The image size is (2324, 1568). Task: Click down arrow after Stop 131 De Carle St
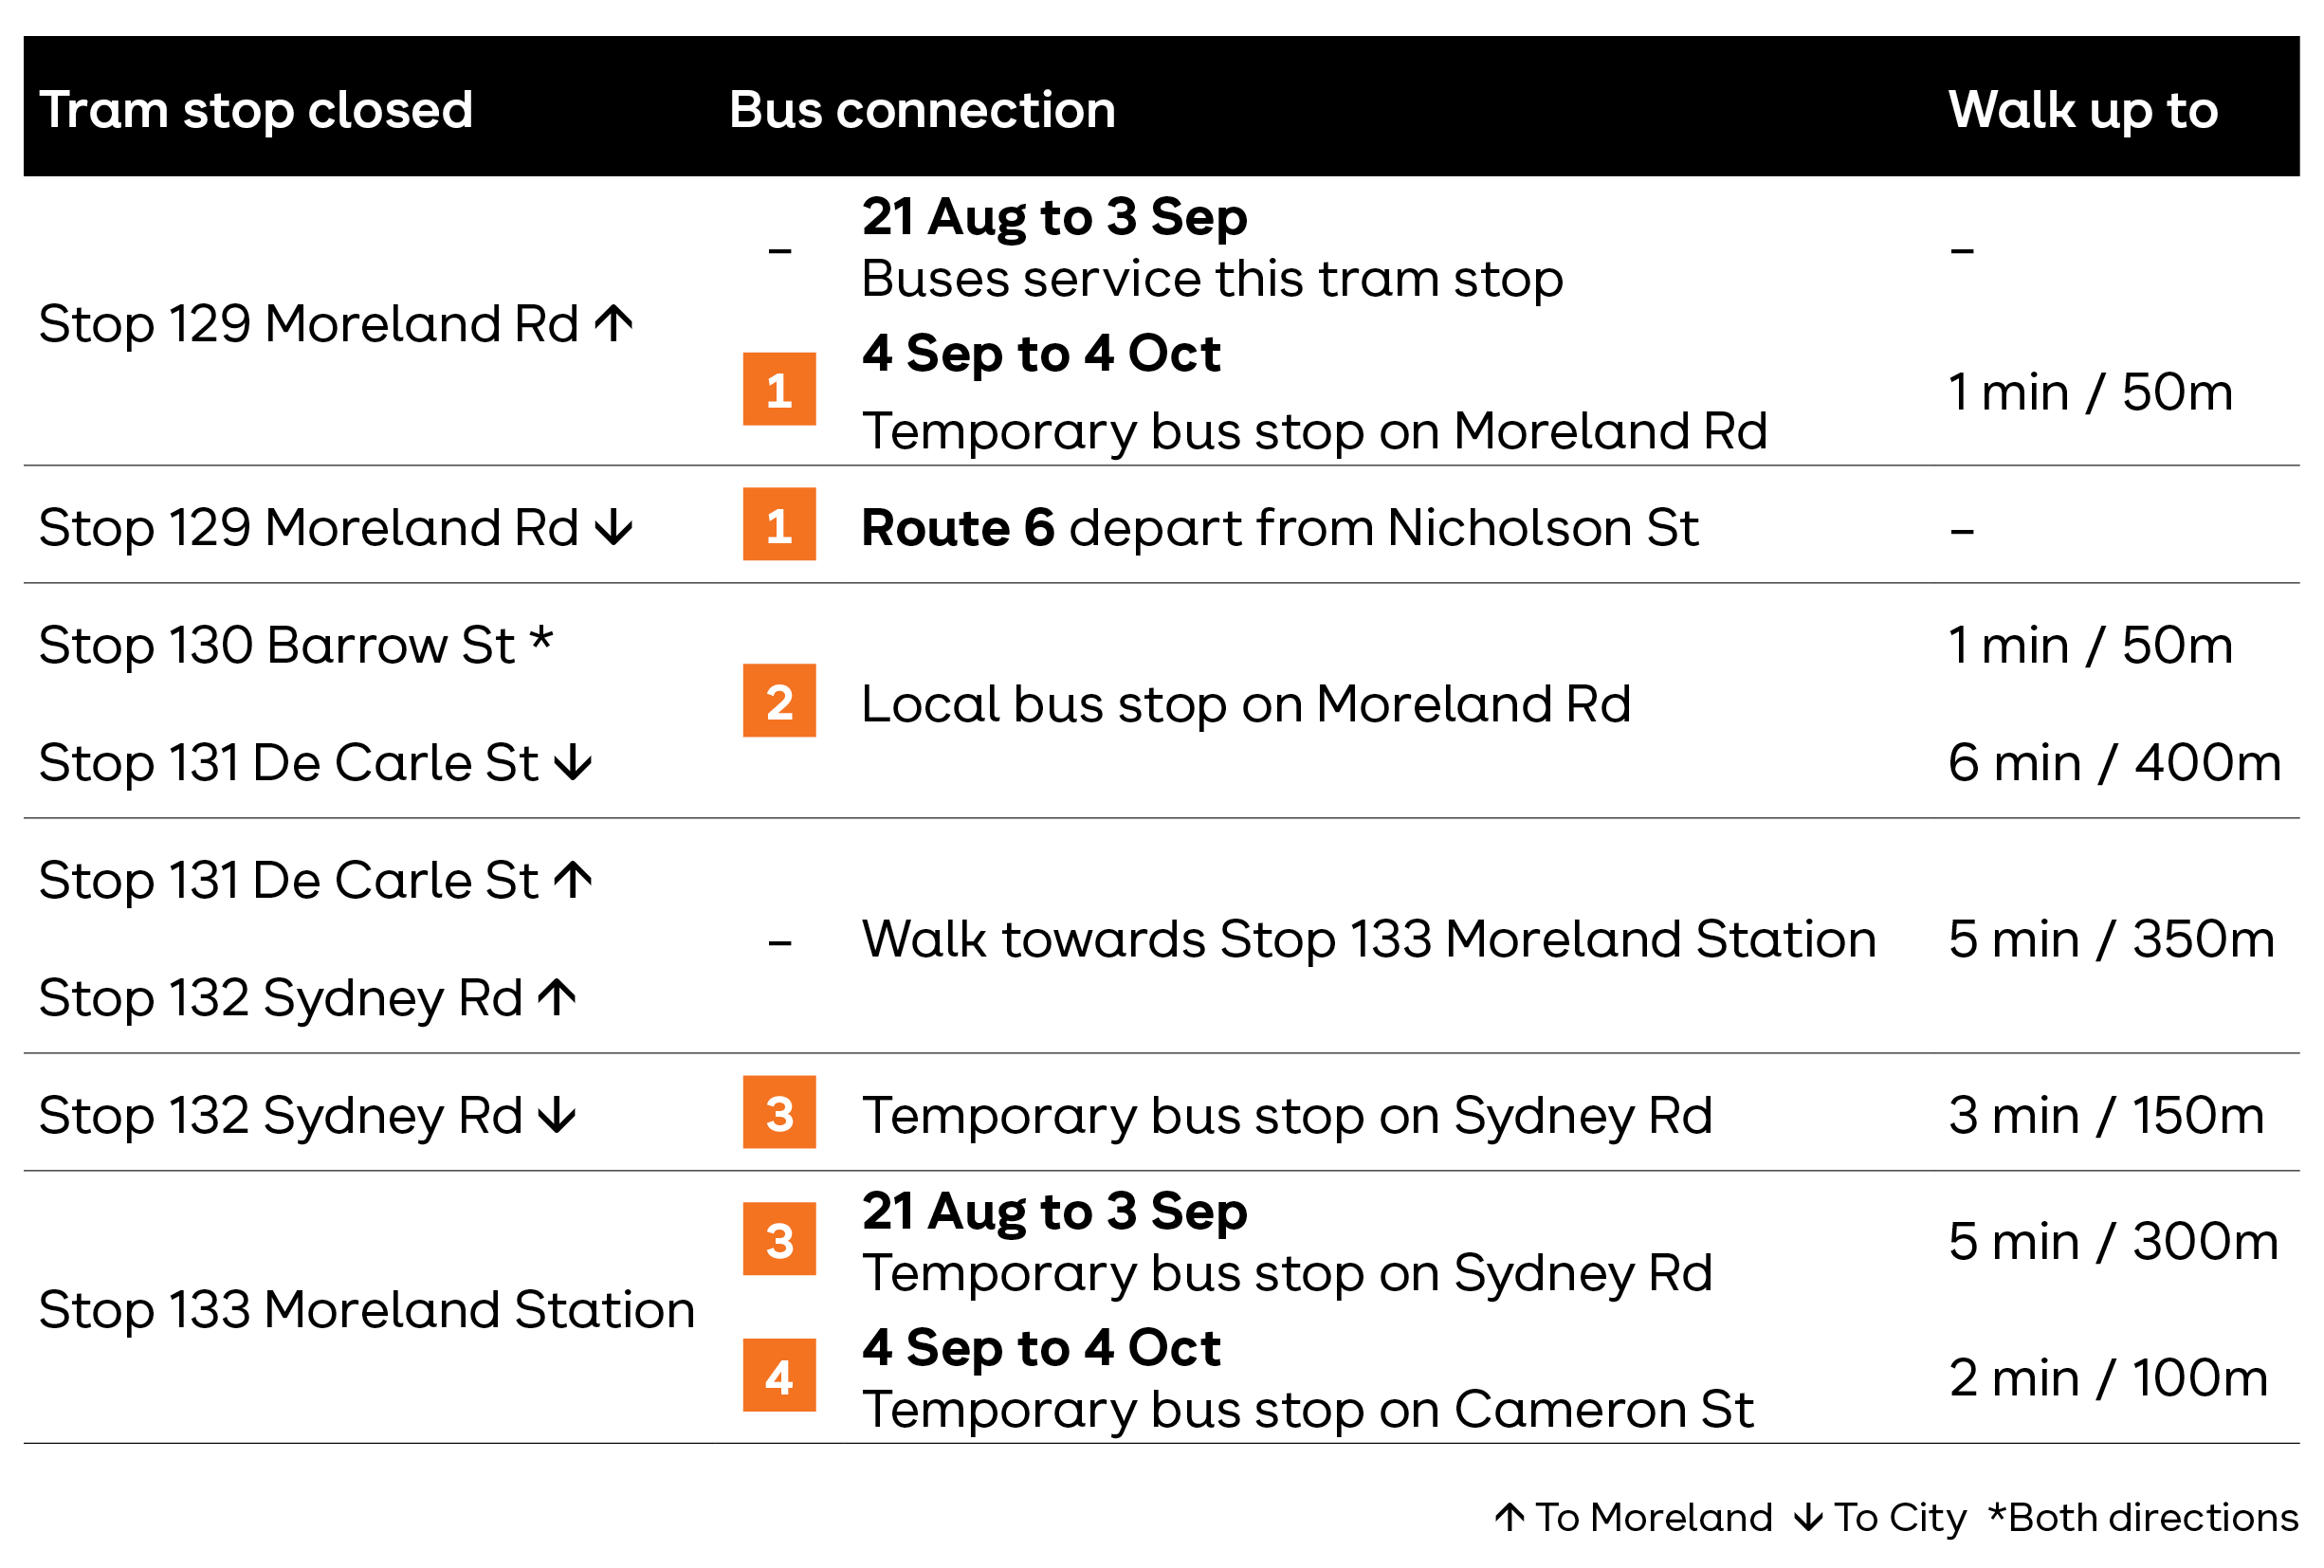(573, 762)
